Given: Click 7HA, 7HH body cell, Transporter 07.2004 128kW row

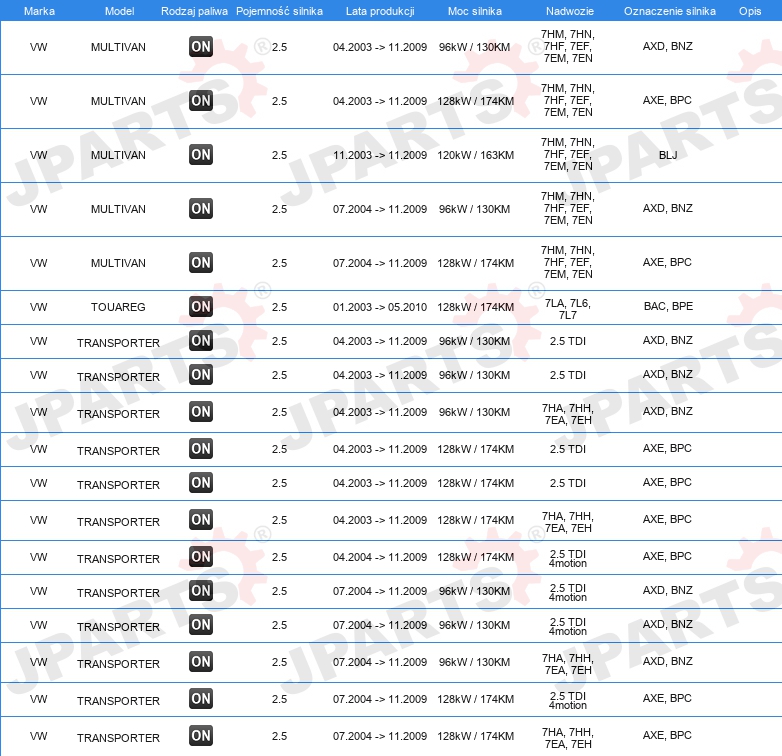Looking at the screenshot, I should click(x=568, y=738).
